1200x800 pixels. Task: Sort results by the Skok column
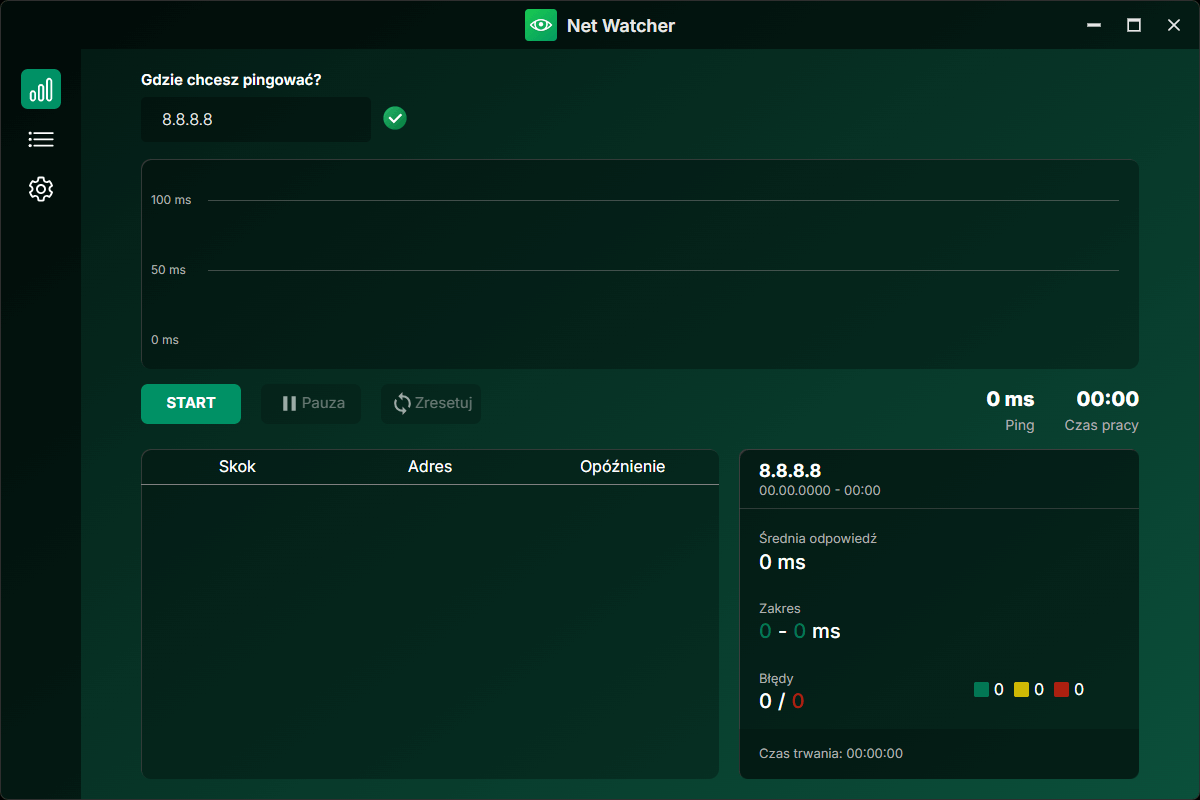tap(237, 466)
